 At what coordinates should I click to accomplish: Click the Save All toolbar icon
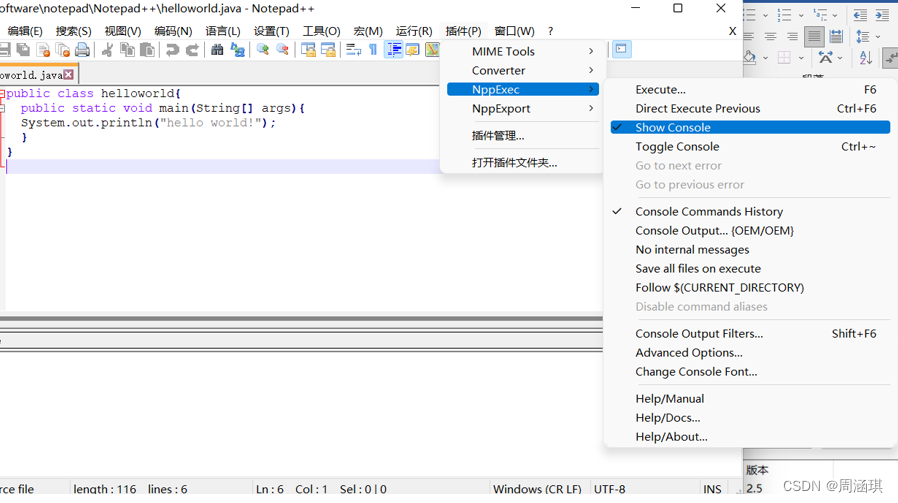pyautogui.click(x=23, y=50)
